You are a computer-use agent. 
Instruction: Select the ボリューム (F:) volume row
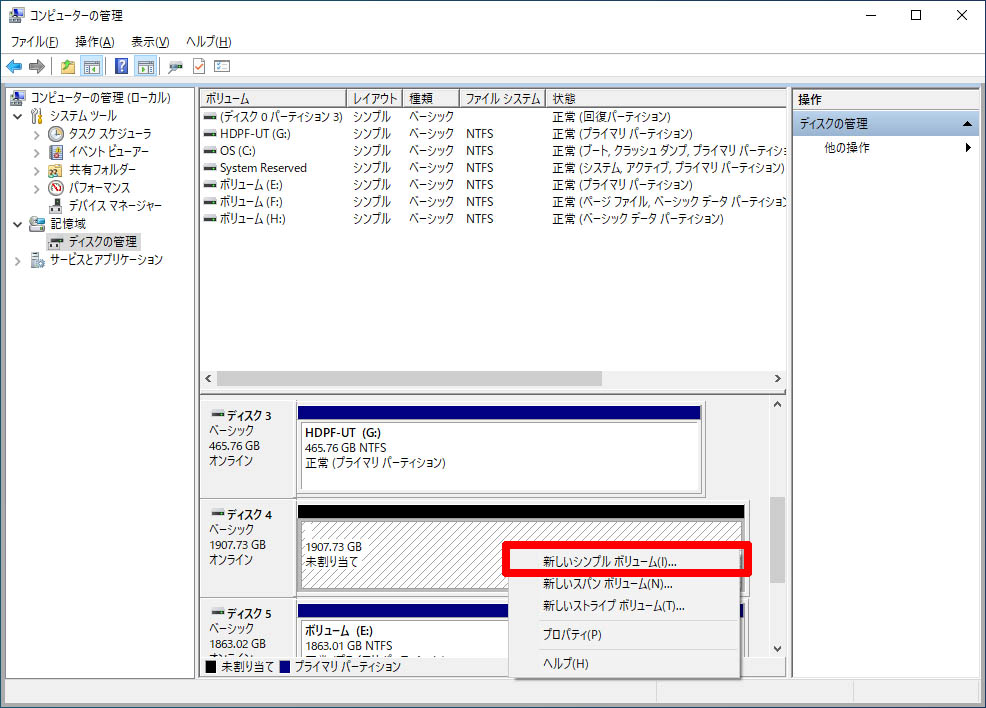[494, 202]
